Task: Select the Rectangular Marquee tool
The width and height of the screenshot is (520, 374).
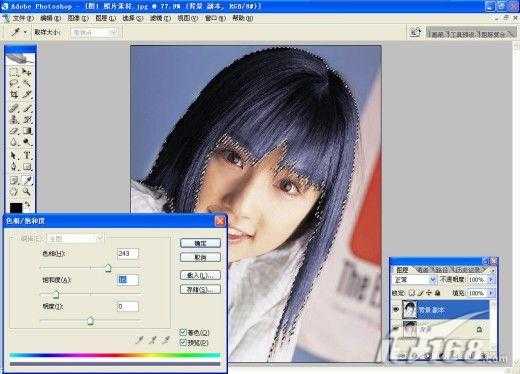Action: point(14,71)
